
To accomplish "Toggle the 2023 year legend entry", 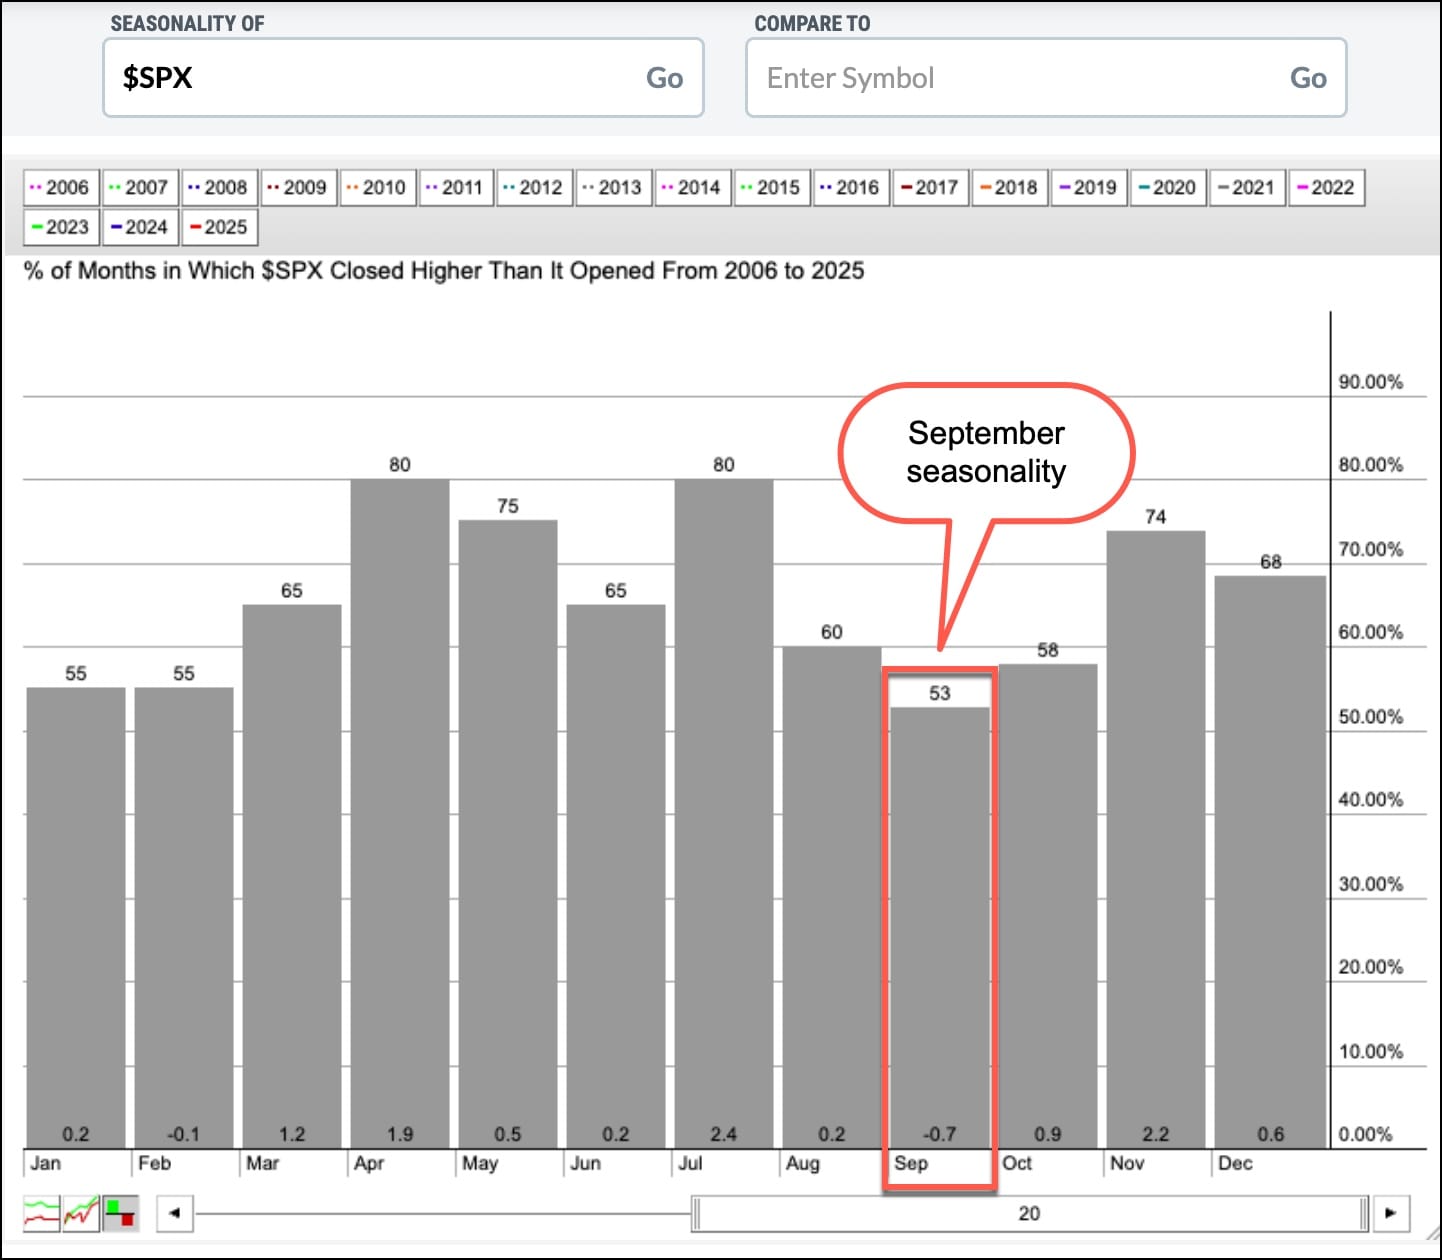I will tap(61, 228).
